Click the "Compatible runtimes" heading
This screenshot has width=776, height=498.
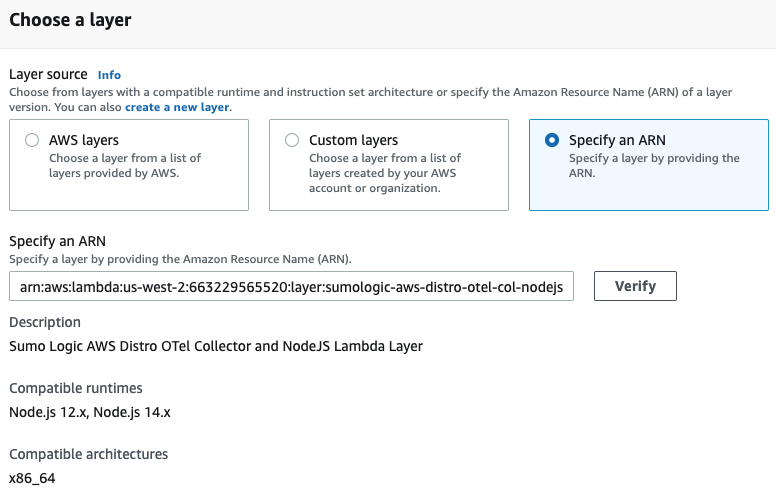tap(76, 388)
